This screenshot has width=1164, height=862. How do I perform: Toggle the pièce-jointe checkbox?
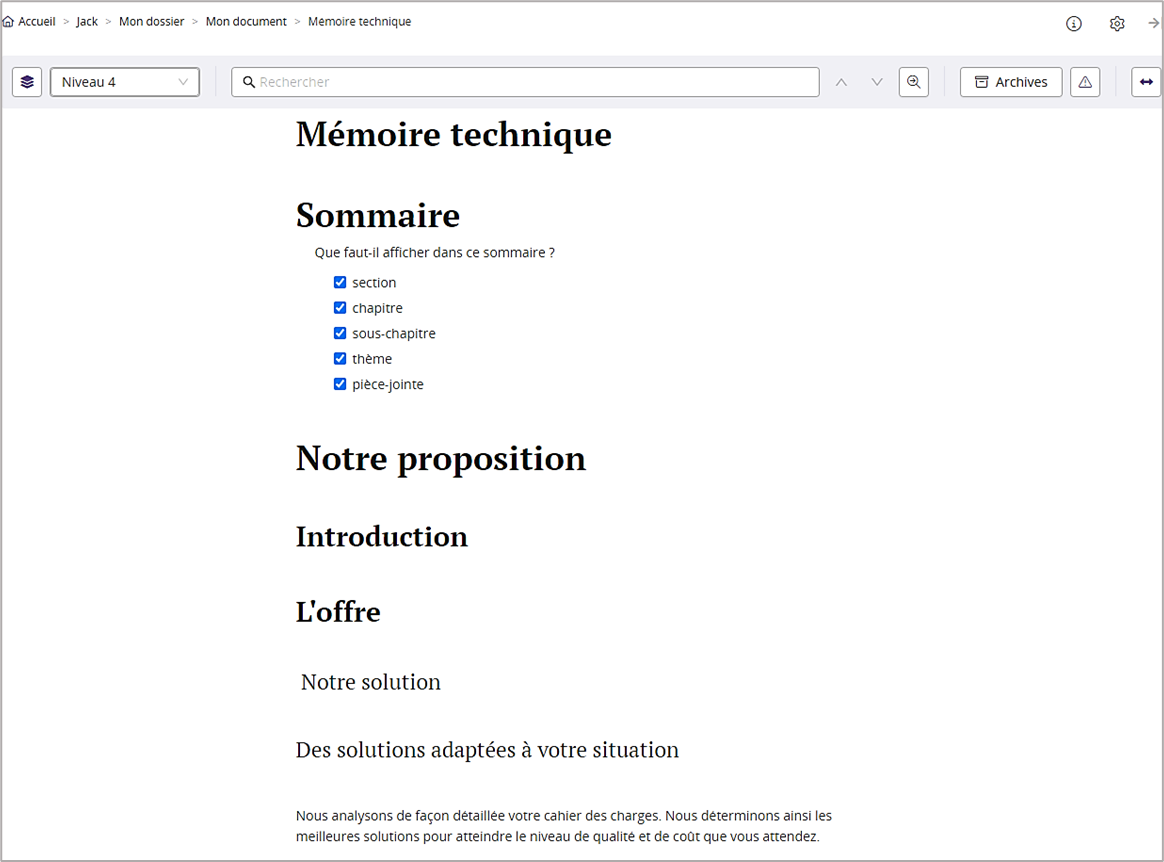coord(340,384)
